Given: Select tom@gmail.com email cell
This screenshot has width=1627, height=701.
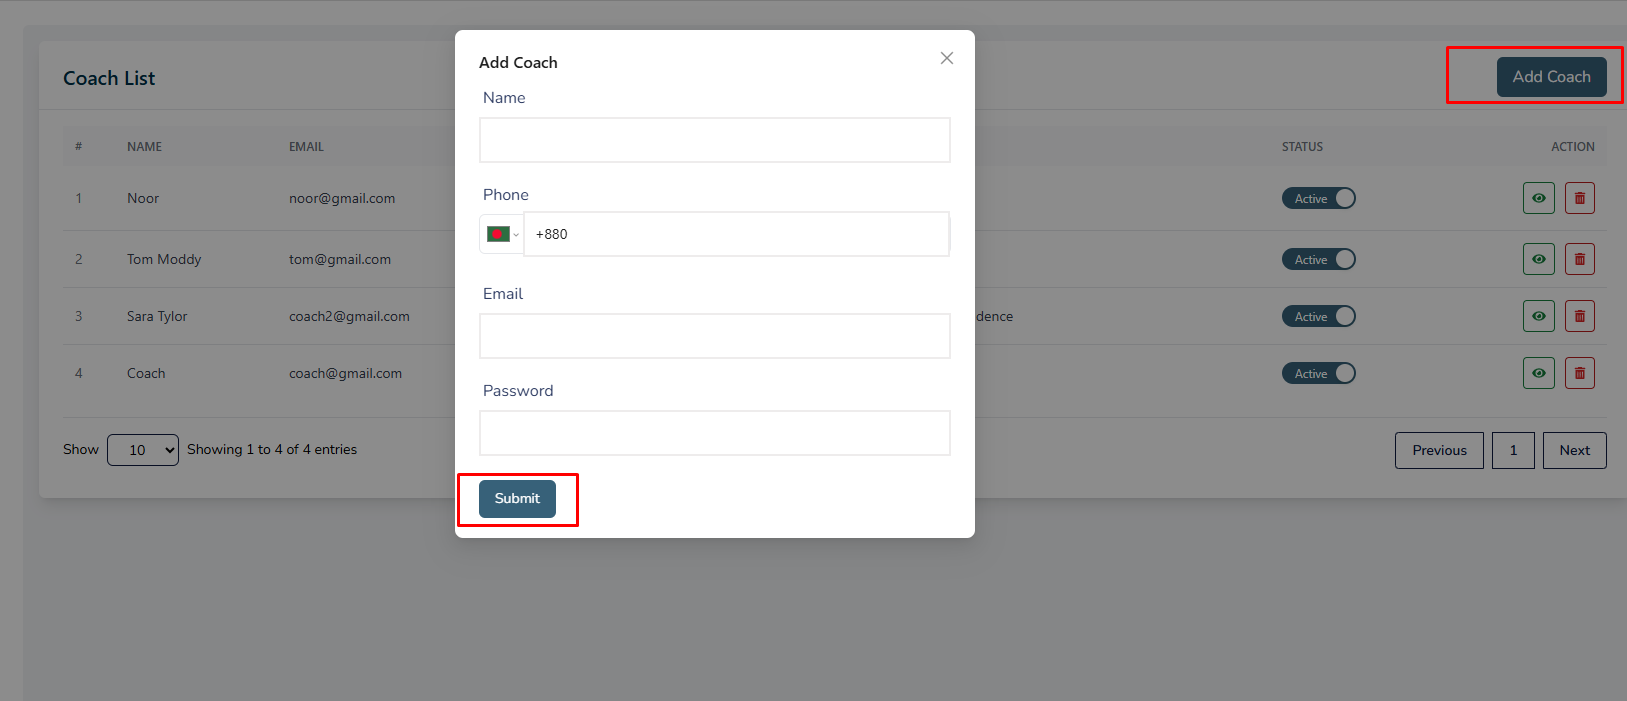Looking at the screenshot, I should (x=340, y=259).
